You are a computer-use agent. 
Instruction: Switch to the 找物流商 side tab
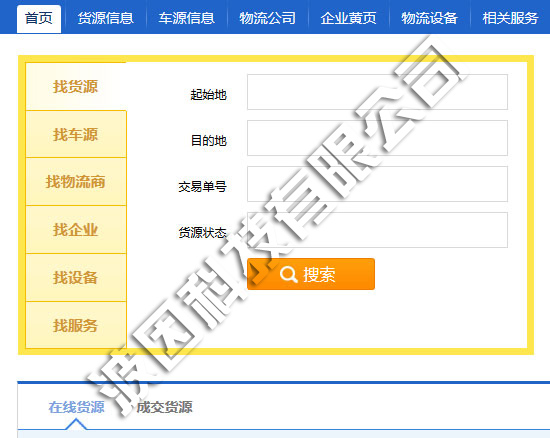(76, 182)
